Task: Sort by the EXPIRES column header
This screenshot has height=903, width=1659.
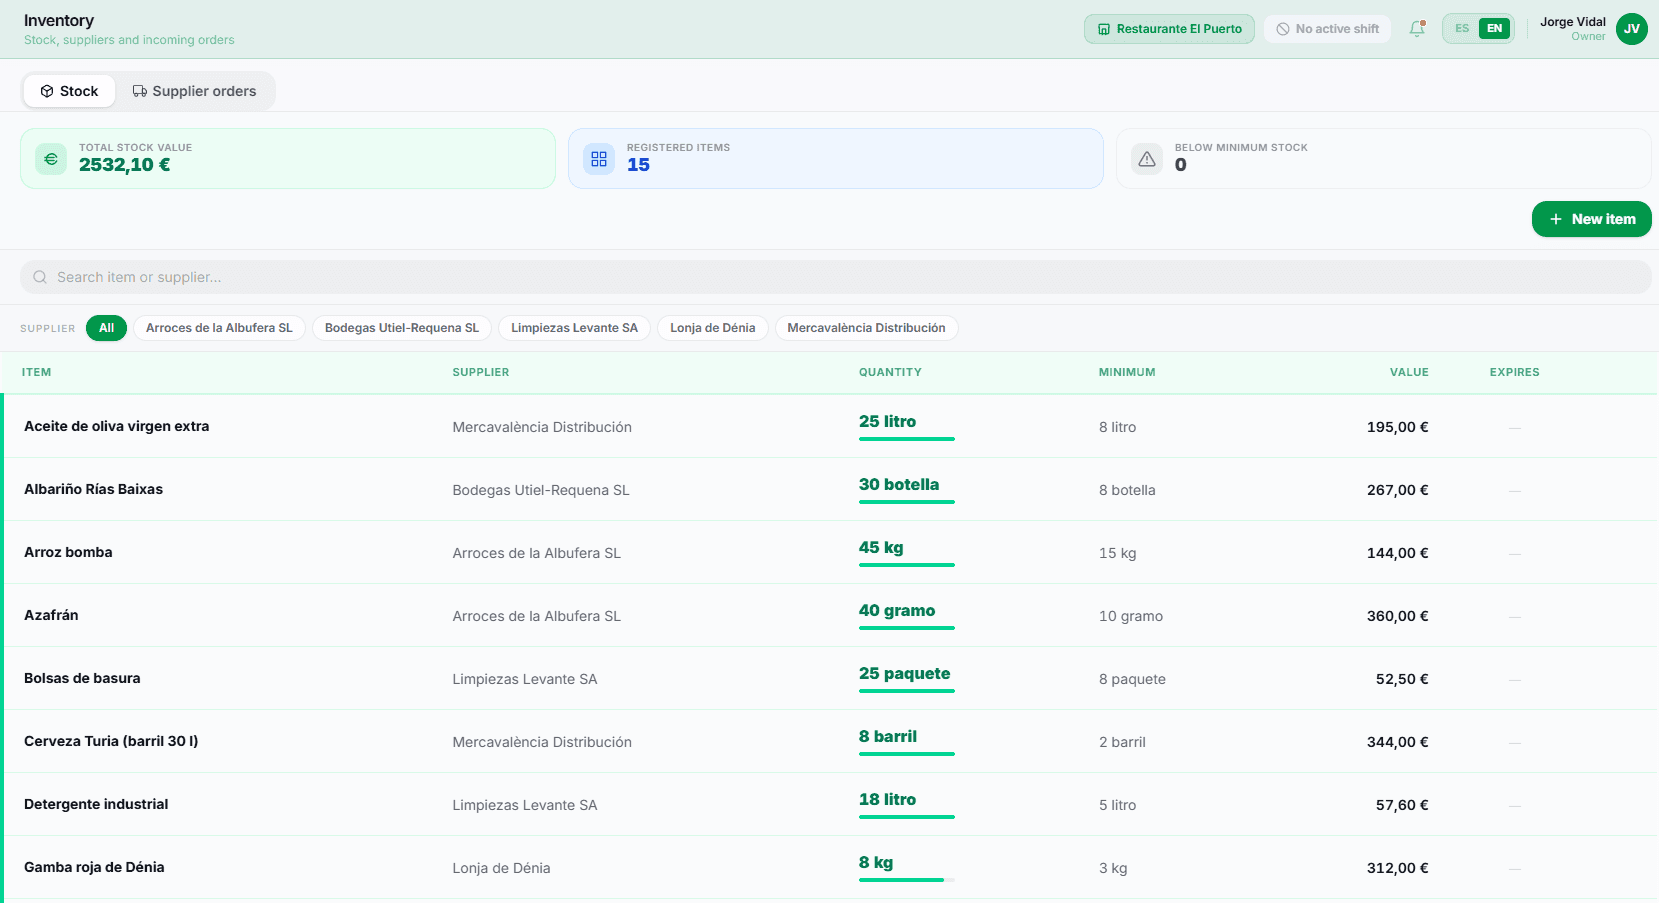Action: click(1514, 372)
